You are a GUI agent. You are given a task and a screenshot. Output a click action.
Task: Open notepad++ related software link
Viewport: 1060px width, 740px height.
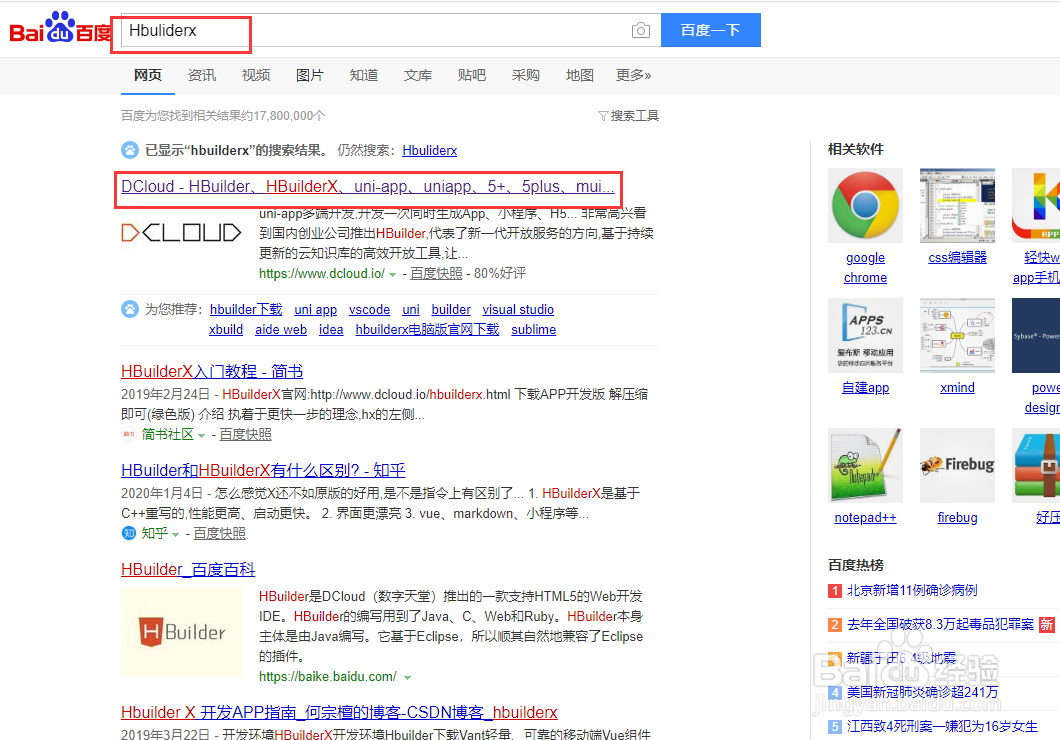pos(865,518)
